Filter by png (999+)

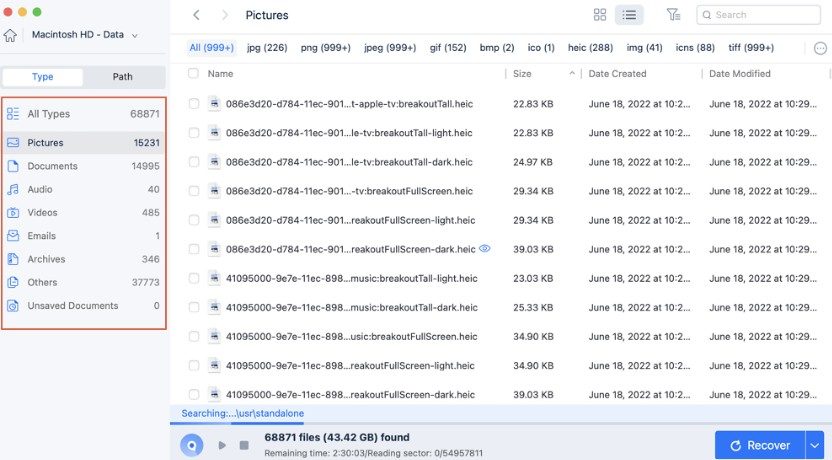coord(325,48)
